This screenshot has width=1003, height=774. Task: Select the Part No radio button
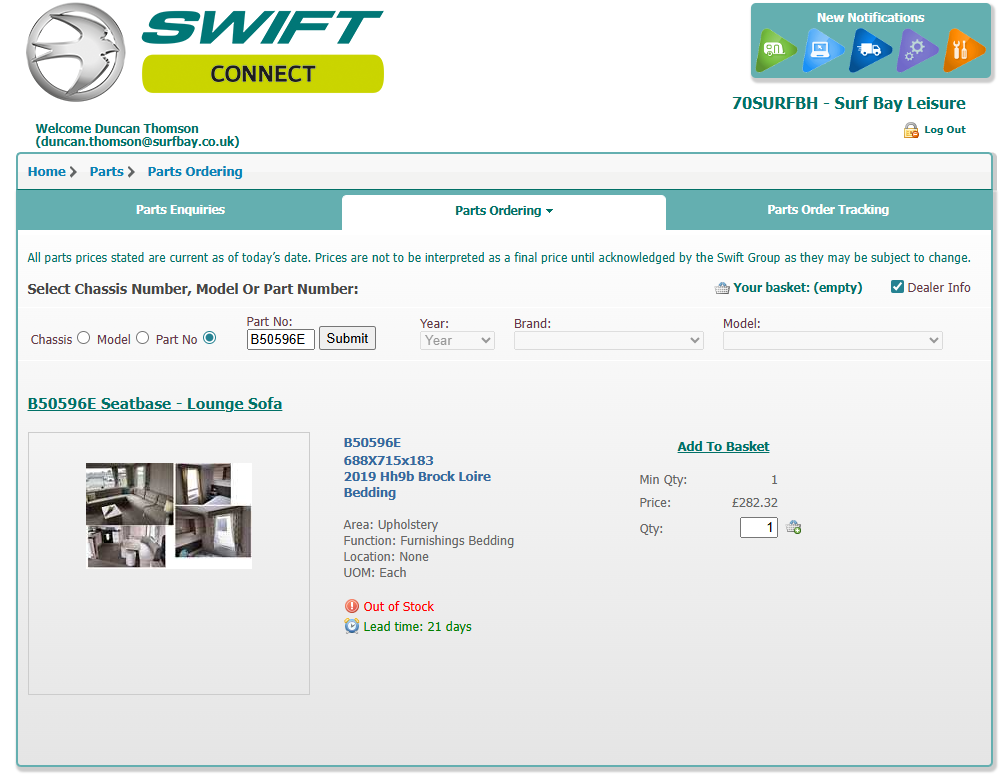pyautogui.click(x=209, y=338)
